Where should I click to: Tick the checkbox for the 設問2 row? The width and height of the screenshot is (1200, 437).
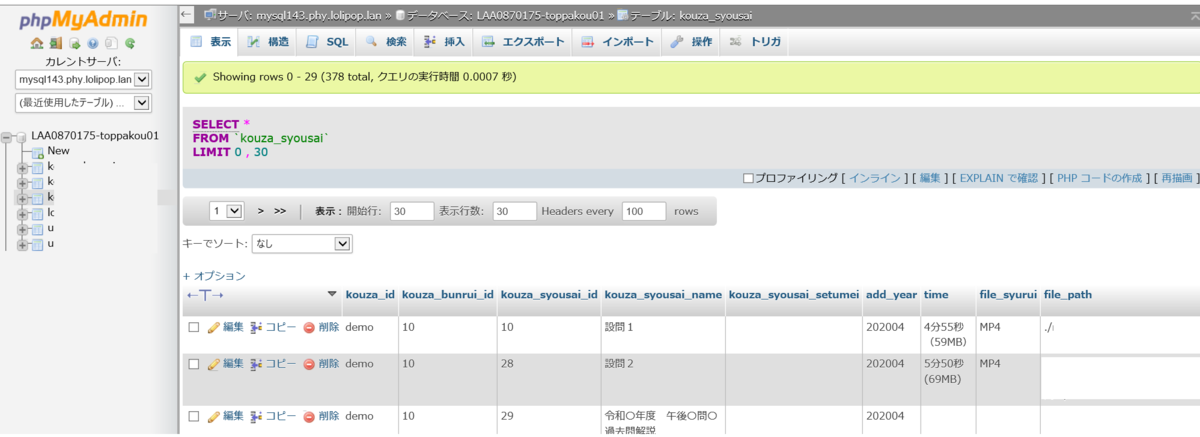point(194,364)
